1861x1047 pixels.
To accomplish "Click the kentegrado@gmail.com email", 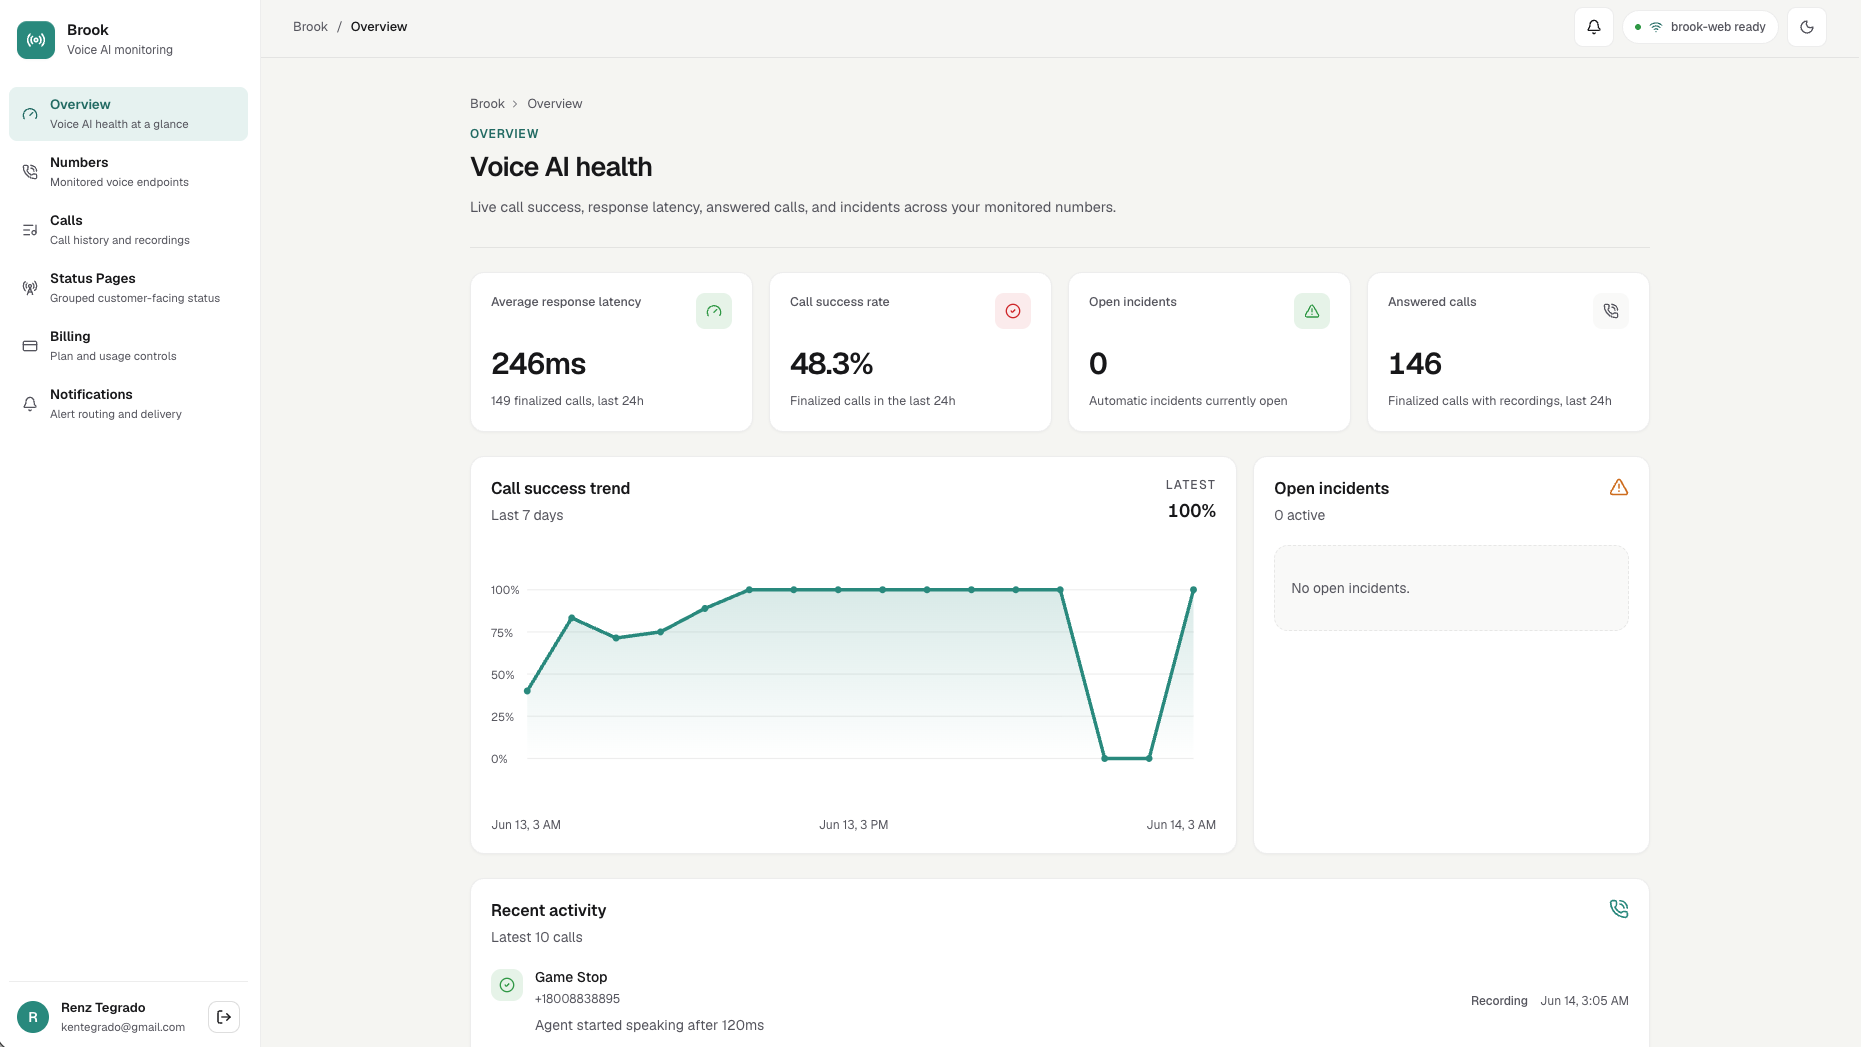I will [123, 1027].
